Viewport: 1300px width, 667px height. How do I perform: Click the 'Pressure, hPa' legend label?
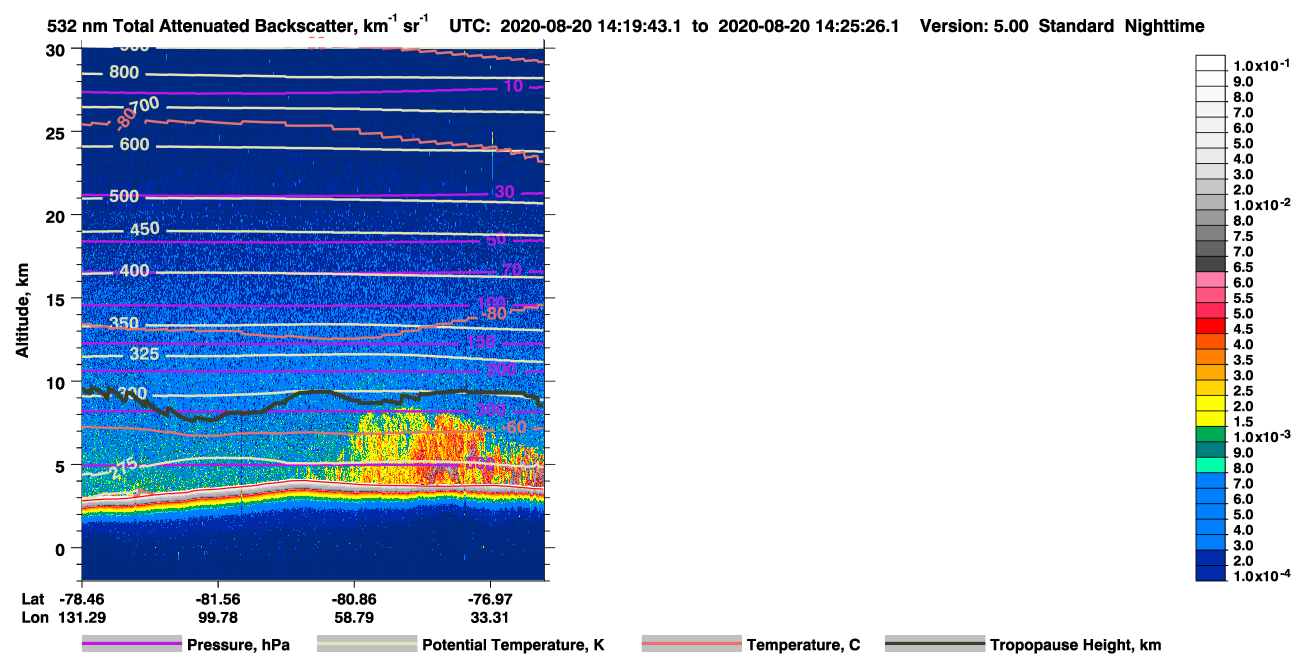[238, 645]
